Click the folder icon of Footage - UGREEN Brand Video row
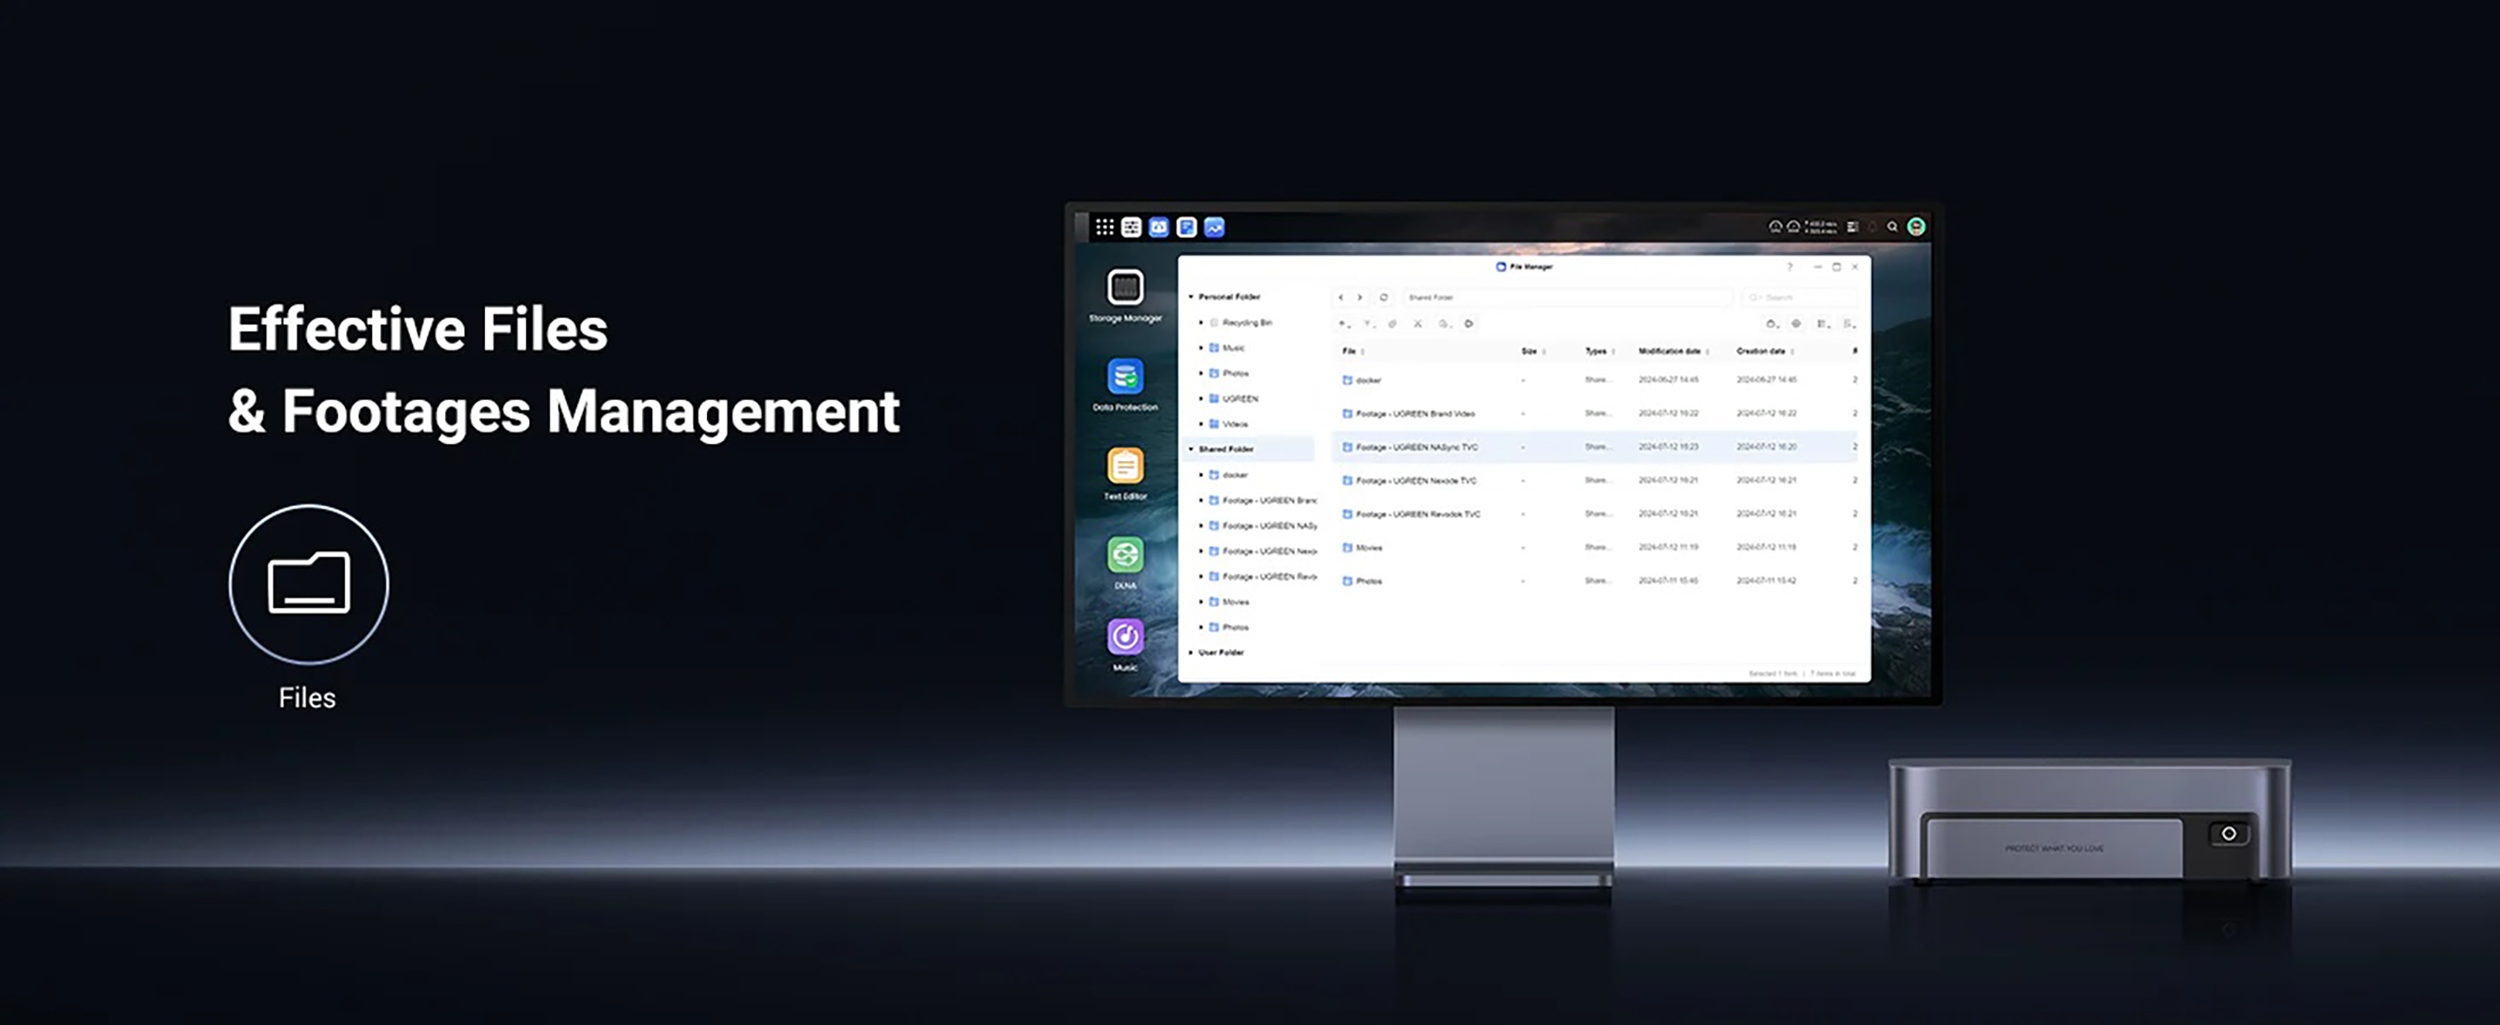This screenshot has width=2500, height=1025. pyautogui.click(x=1347, y=413)
